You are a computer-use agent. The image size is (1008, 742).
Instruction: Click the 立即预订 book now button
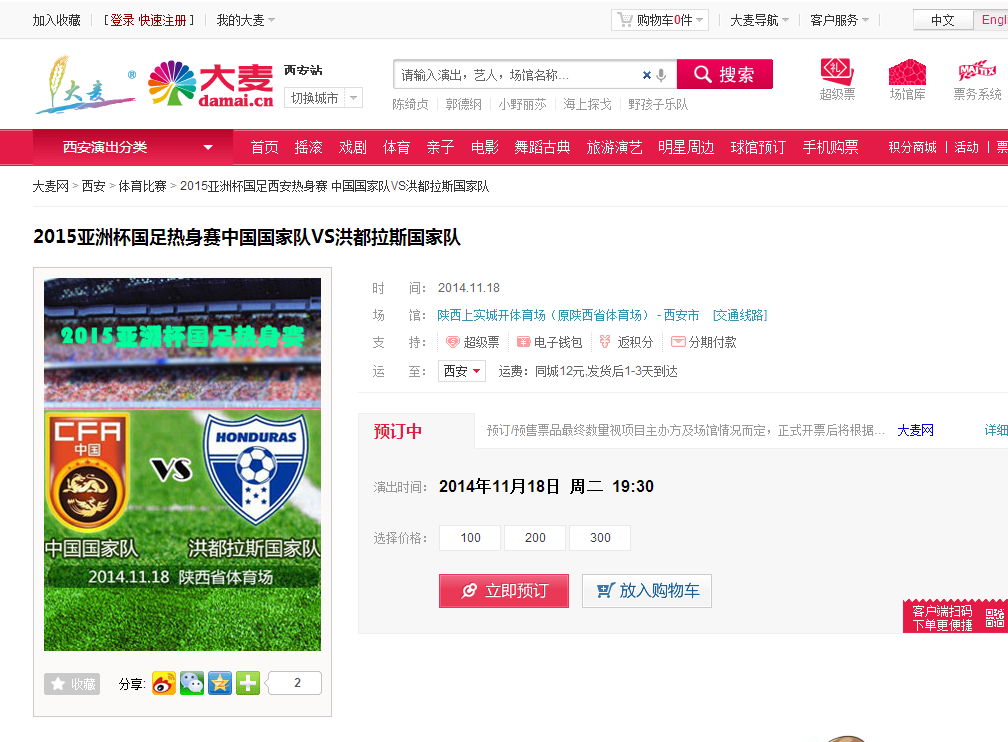tap(504, 590)
